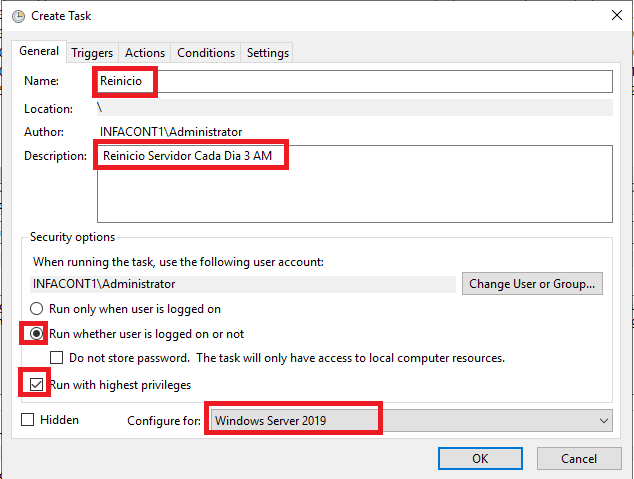Click Cancel button
This screenshot has height=479, width=634.
coord(579,458)
